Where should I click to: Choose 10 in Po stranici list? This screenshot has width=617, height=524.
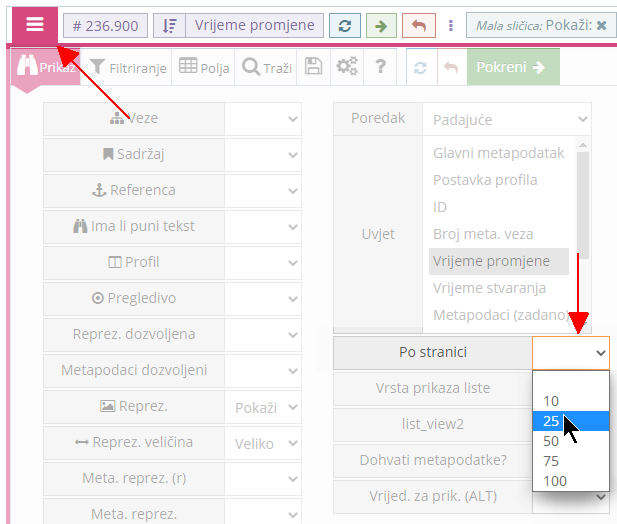[571, 401]
